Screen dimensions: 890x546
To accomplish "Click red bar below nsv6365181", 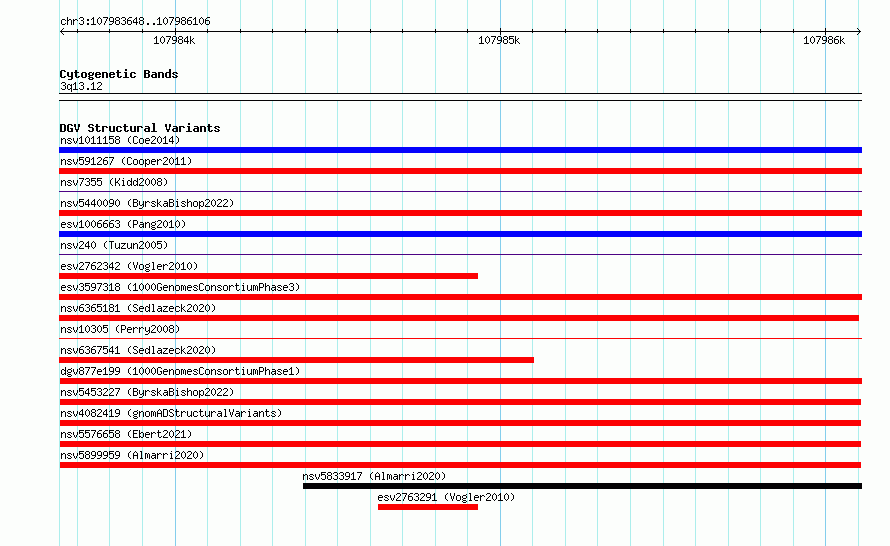I will pos(459,318).
